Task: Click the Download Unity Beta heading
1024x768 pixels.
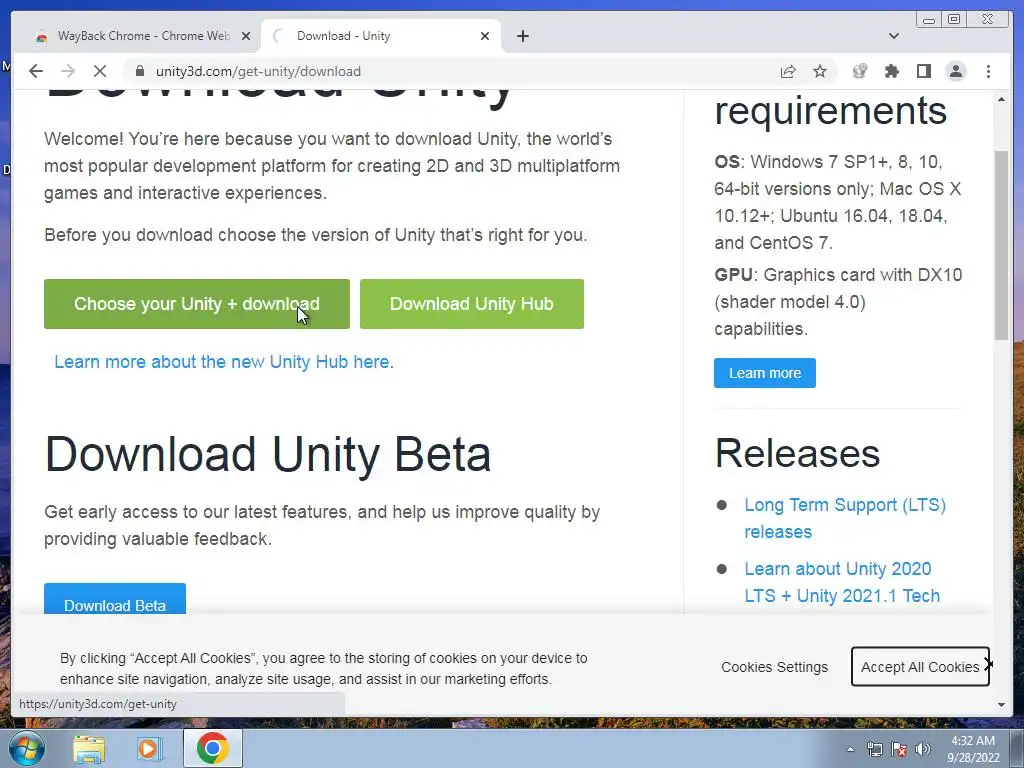Action: pos(268,455)
